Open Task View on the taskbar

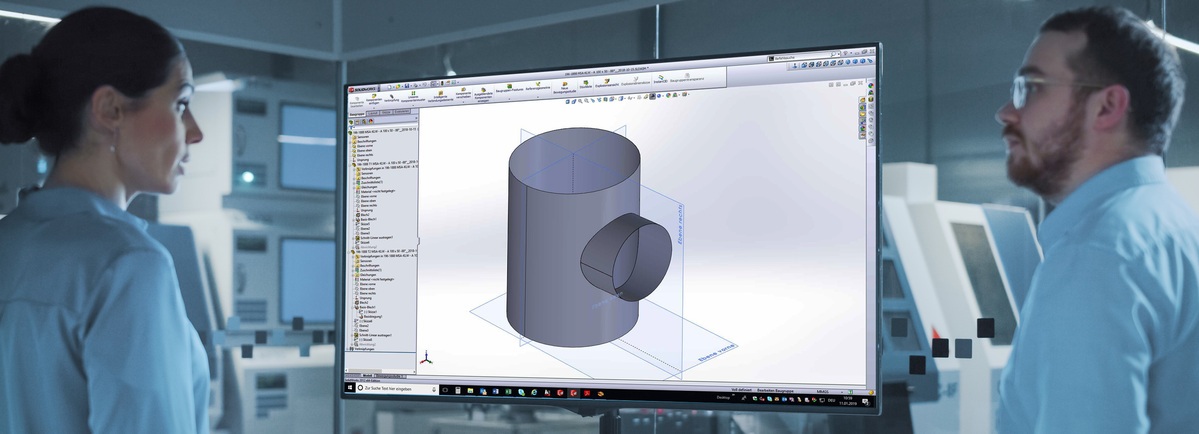pos(445,390)
